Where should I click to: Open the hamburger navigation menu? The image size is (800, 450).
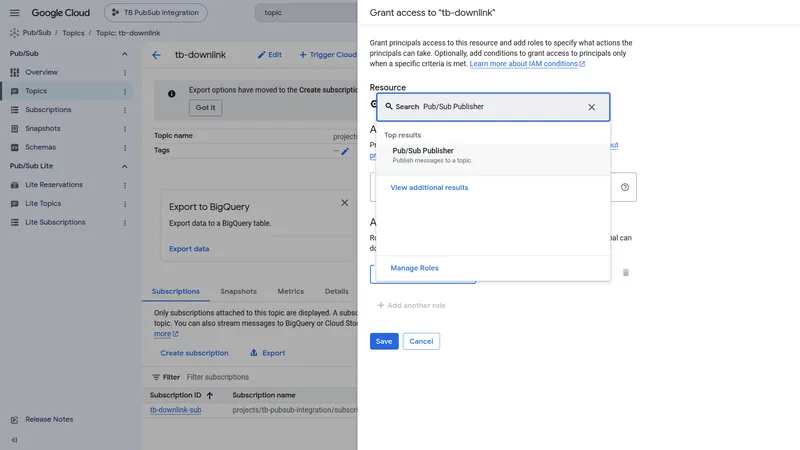[14, 13]
